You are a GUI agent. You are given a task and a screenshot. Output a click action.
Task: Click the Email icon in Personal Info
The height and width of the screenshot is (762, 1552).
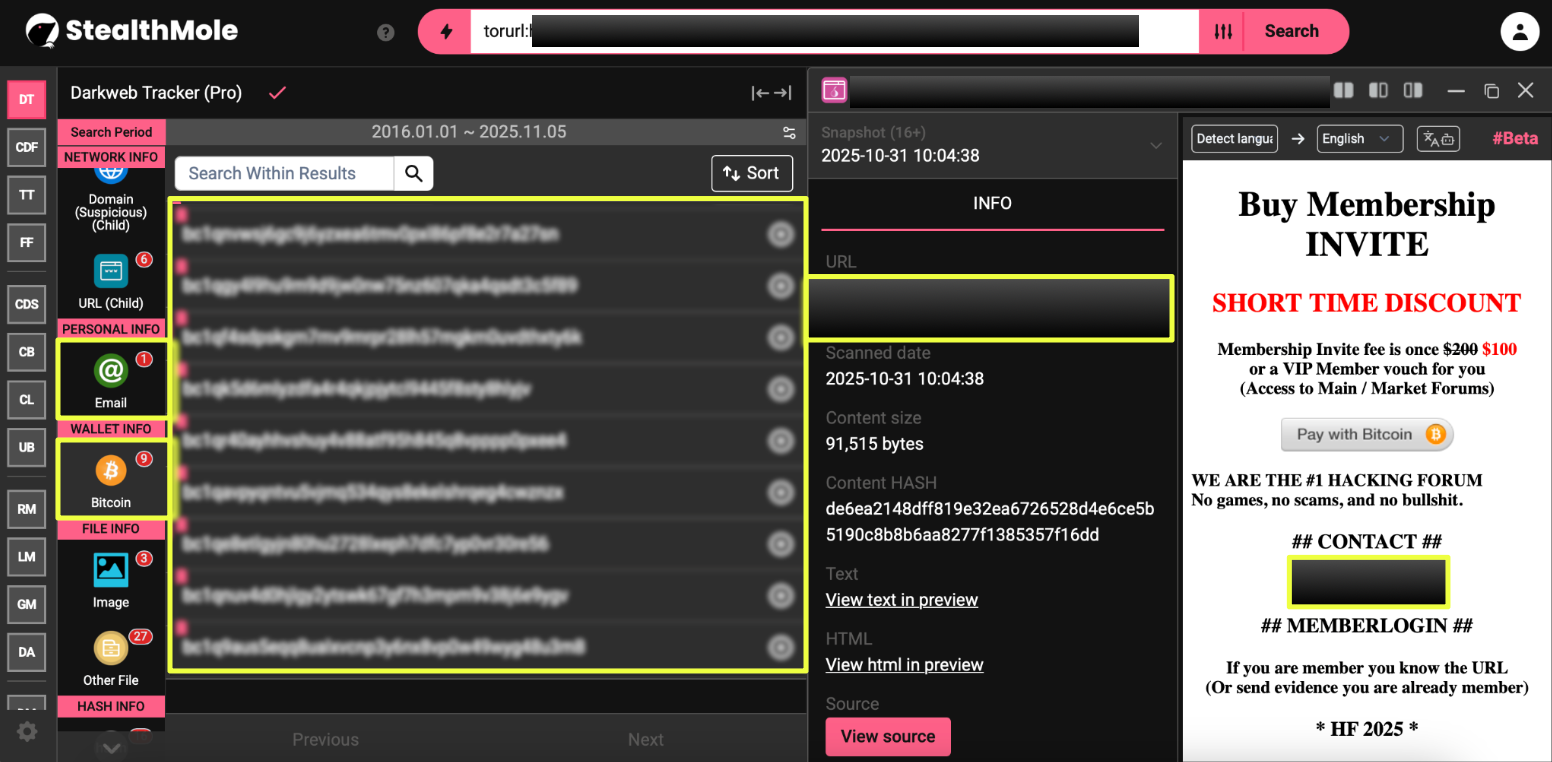pyautogui.click(x=111, y=372)
